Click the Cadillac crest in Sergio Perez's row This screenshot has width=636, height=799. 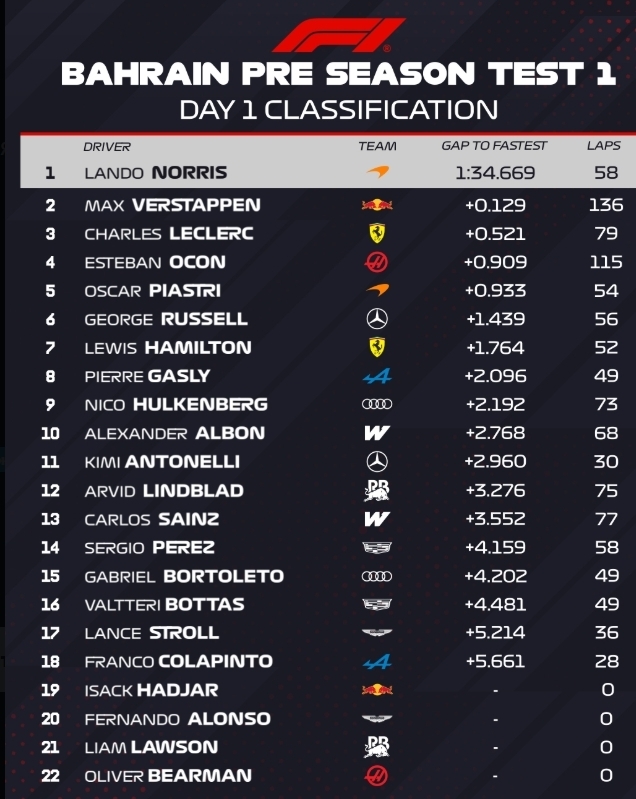pyautogui.click(x=377, y=547)
